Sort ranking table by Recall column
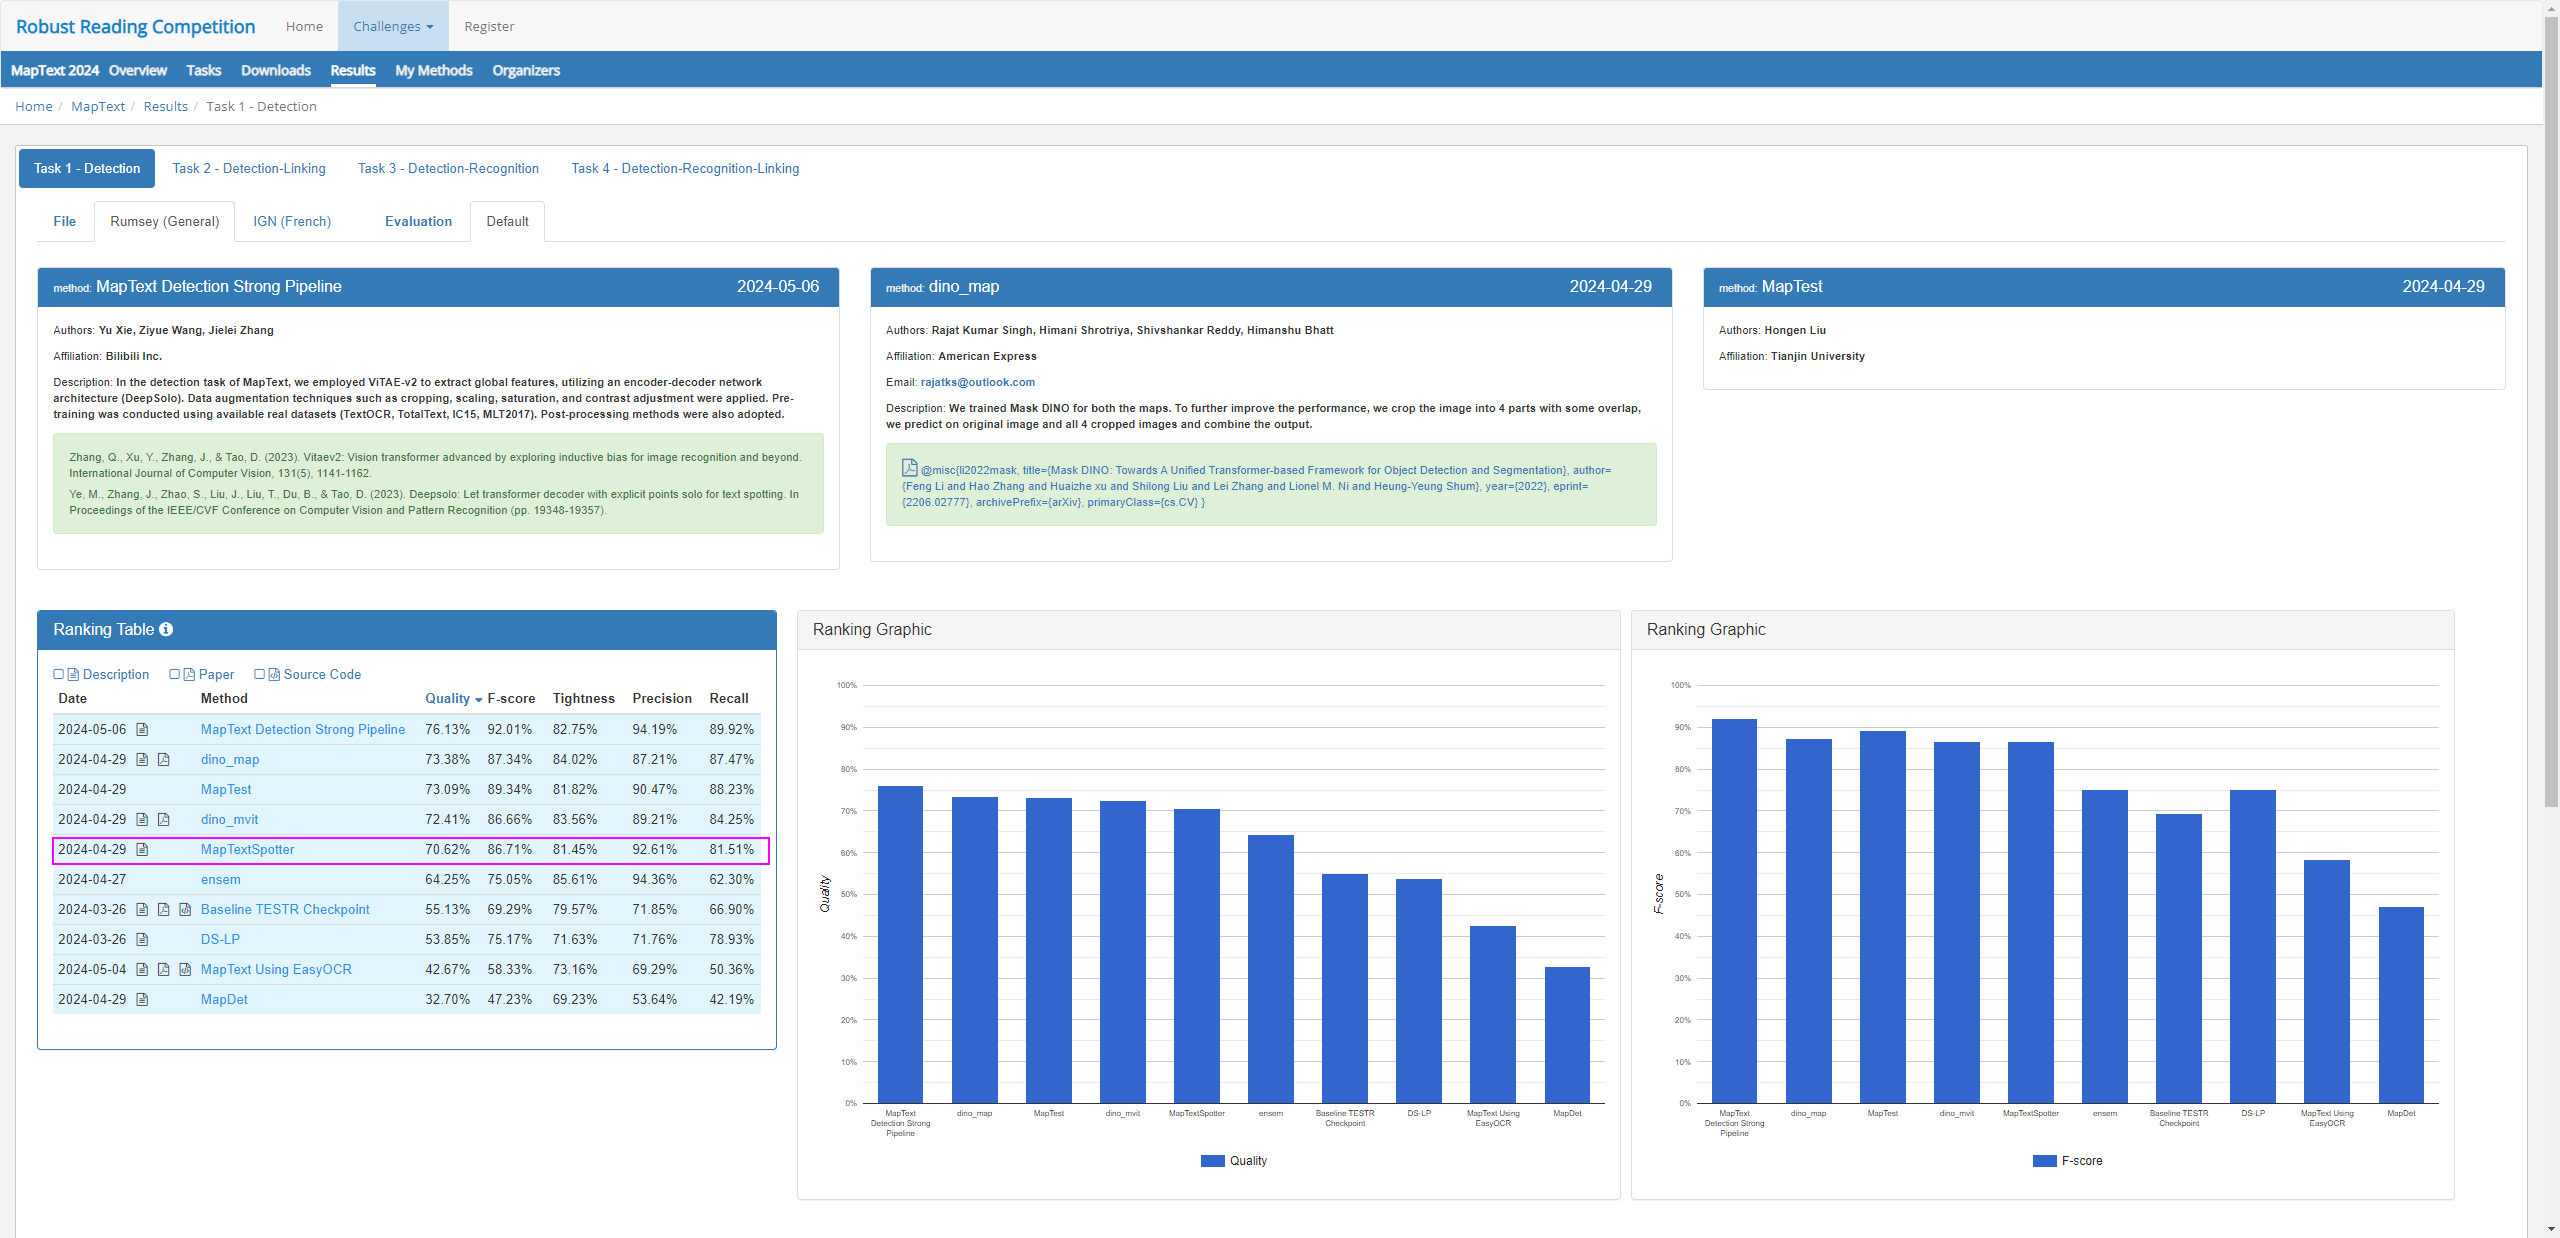The image size is (2560, 1238). (729, 699)
